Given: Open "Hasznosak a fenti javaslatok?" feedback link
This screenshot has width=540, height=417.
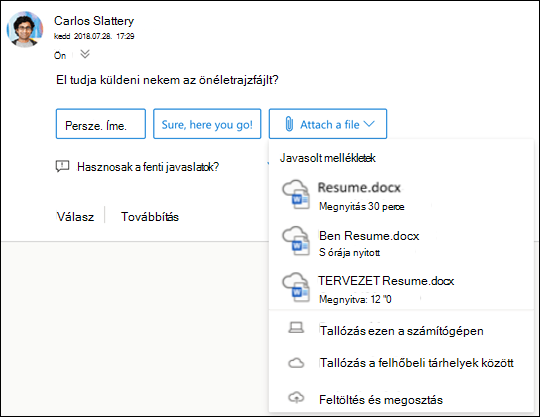Looking at the screenshot, I should tap(148, 167).
